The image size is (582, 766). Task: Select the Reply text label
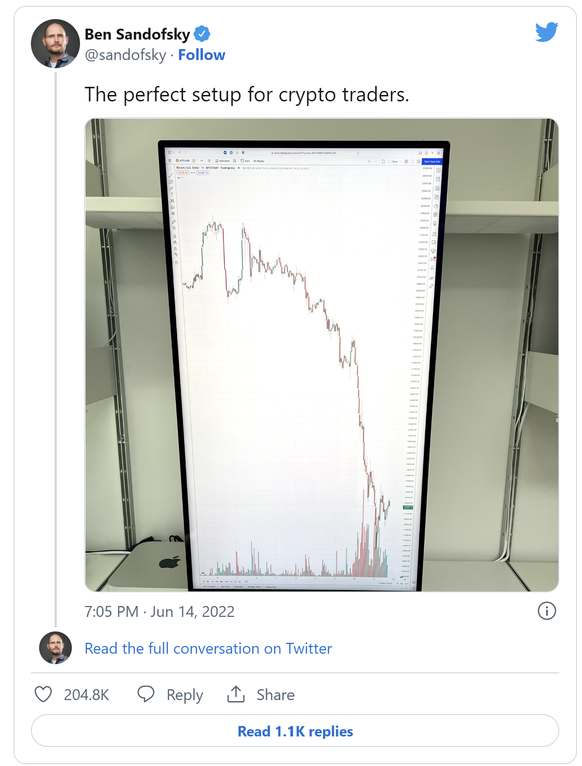pyautogui.click(x=185, y=695)
